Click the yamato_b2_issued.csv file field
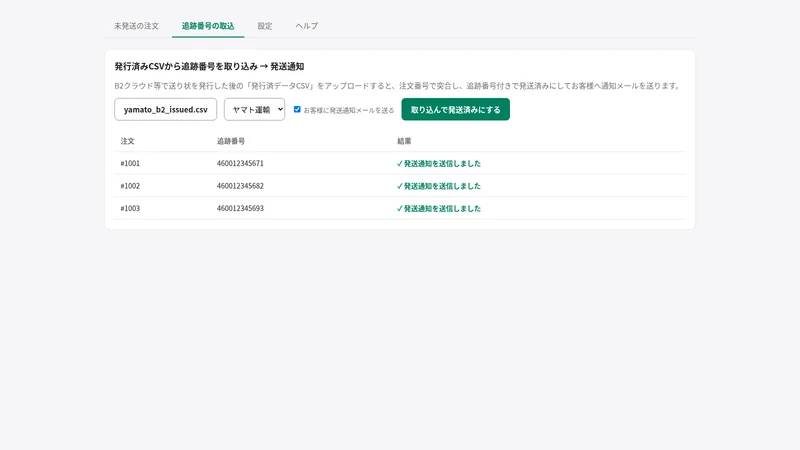This screenshot has height=450, width=800. [x=166, y=110]
